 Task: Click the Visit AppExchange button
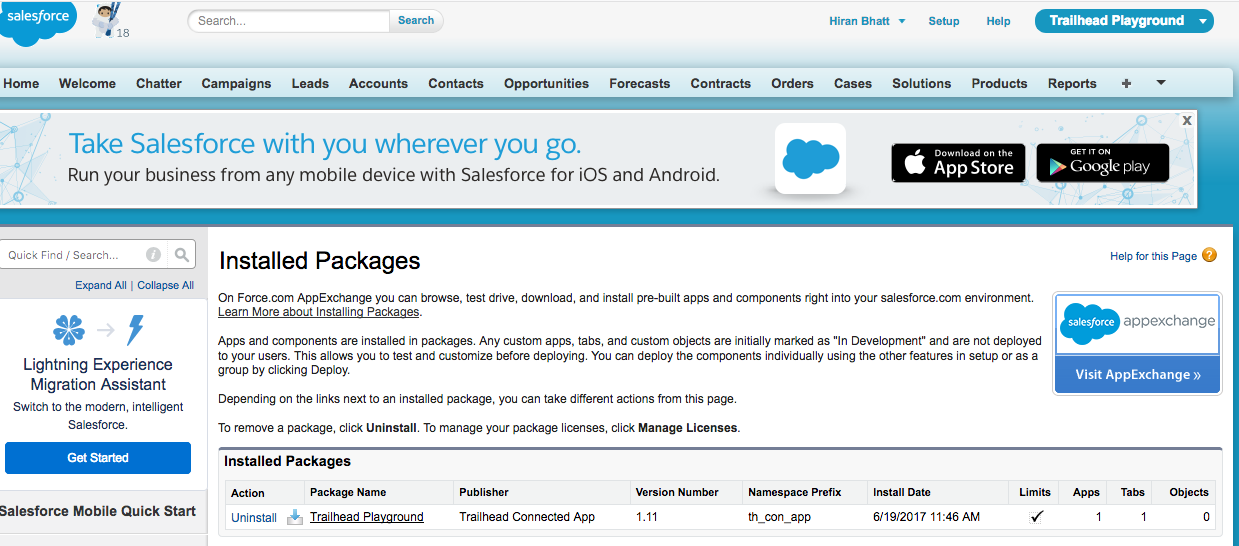tap(1138, 375)
